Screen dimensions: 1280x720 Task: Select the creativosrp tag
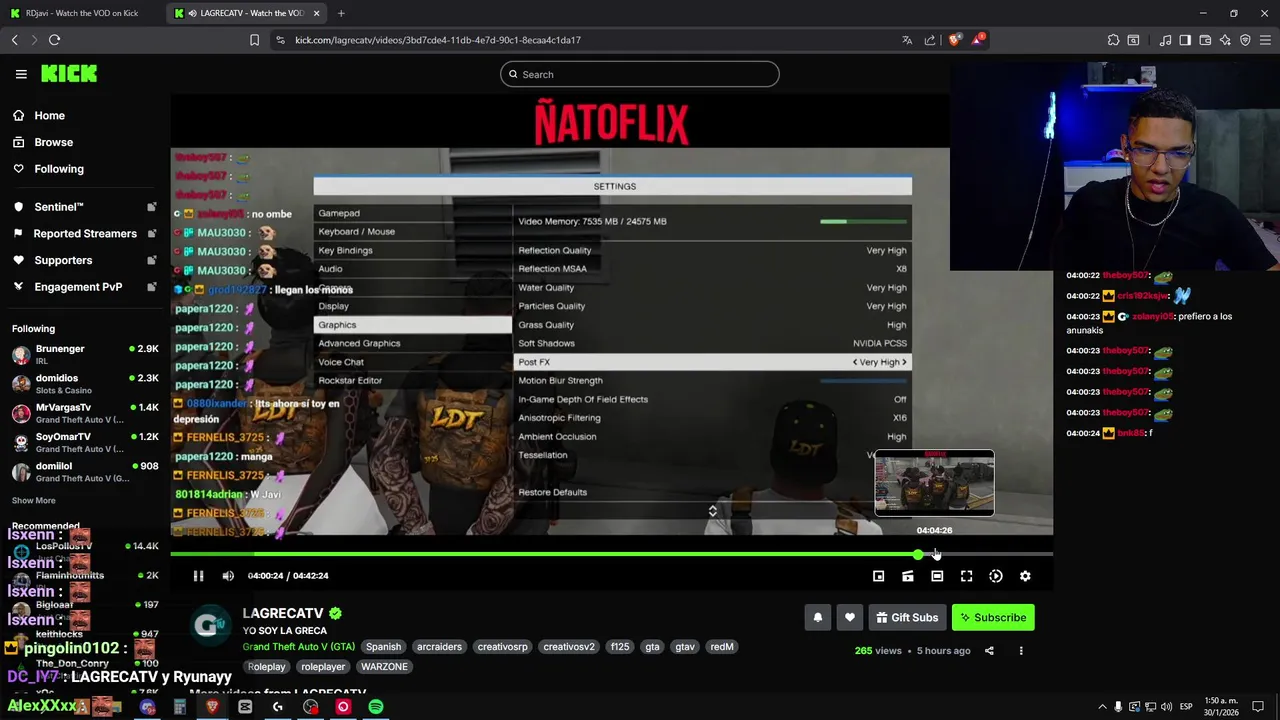click(x=502, y=647)
